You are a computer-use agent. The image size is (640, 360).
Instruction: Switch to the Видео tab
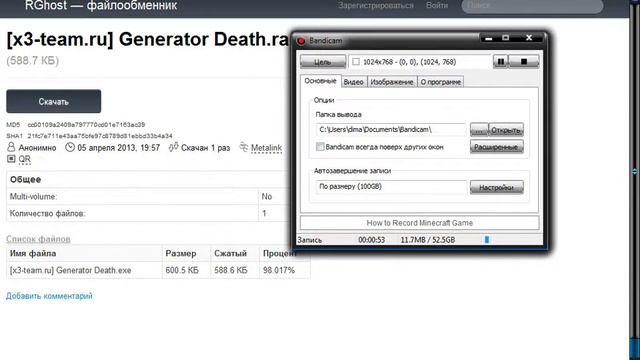tap(353, 82)
